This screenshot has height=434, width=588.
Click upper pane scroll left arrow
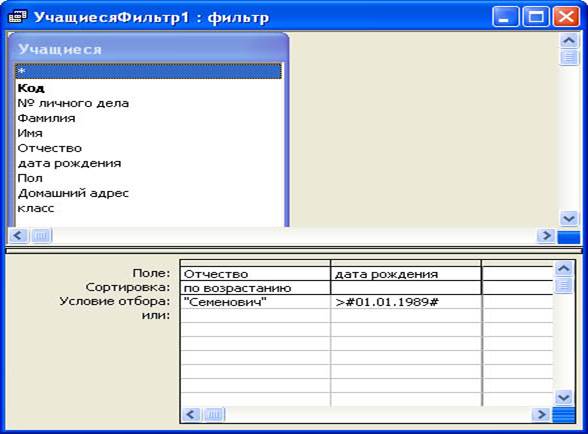[x=18, y=236]
